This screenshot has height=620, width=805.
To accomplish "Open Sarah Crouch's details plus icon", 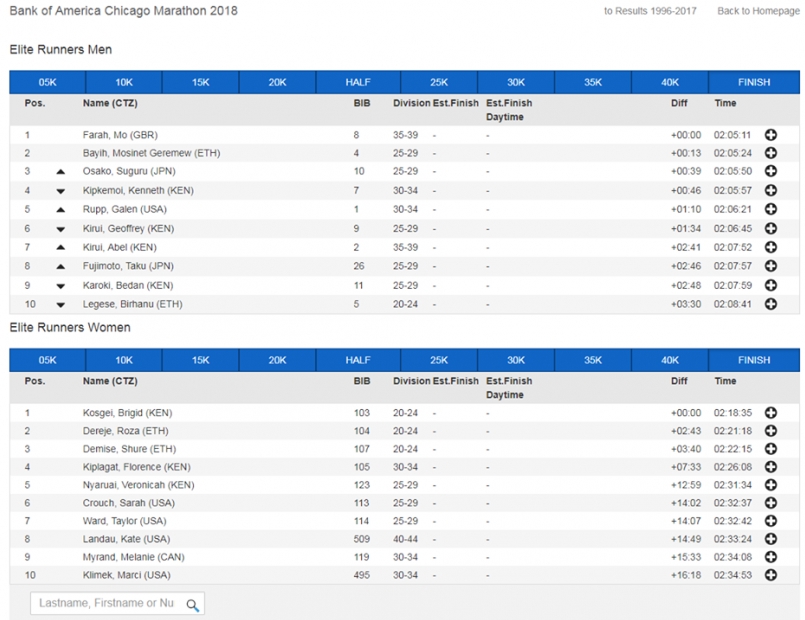I will (771, 503).
